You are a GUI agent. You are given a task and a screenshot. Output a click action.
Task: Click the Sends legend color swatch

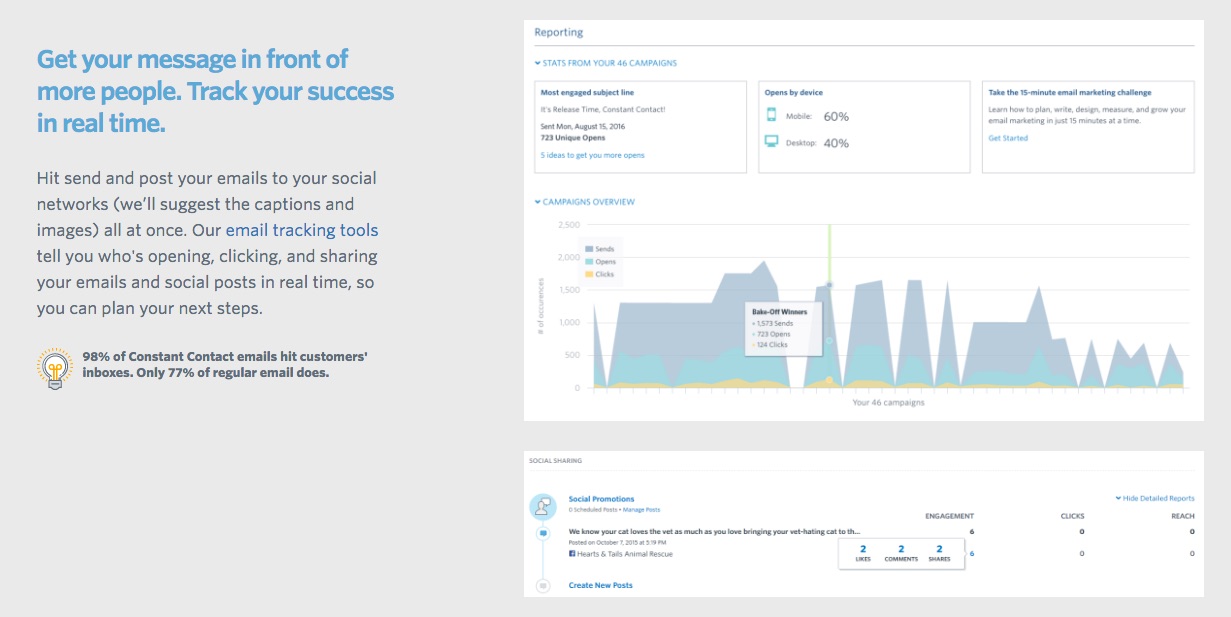589,248
